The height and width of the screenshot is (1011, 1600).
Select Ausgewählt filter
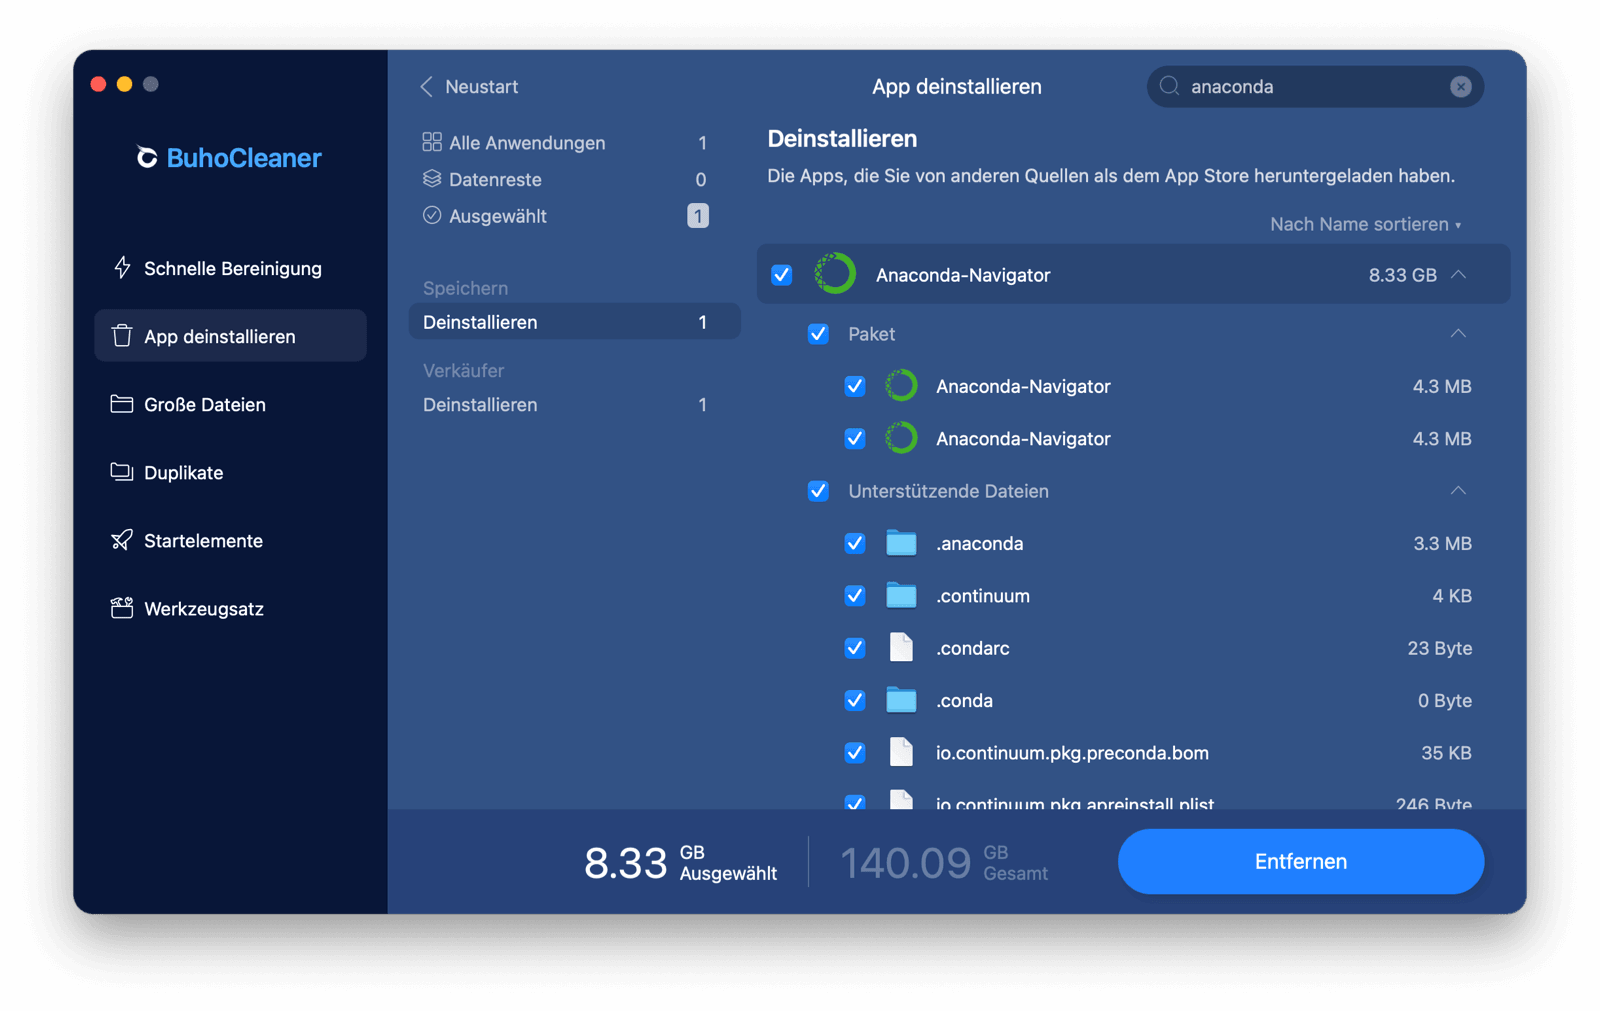click(566, 216)
